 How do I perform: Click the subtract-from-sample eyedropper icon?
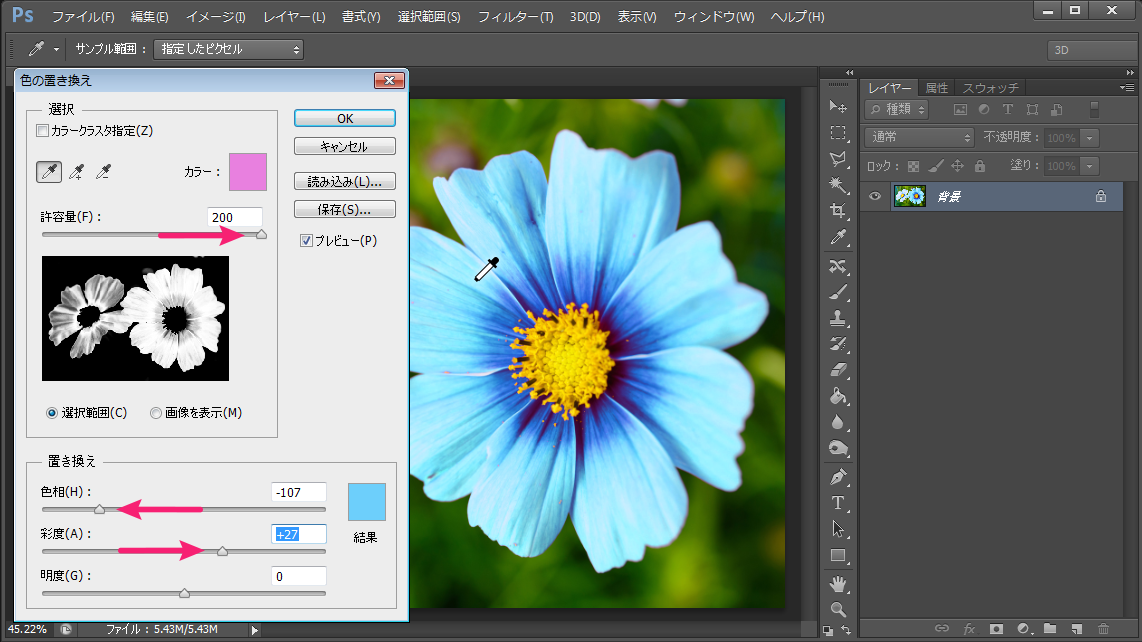[x=102, y=172]
